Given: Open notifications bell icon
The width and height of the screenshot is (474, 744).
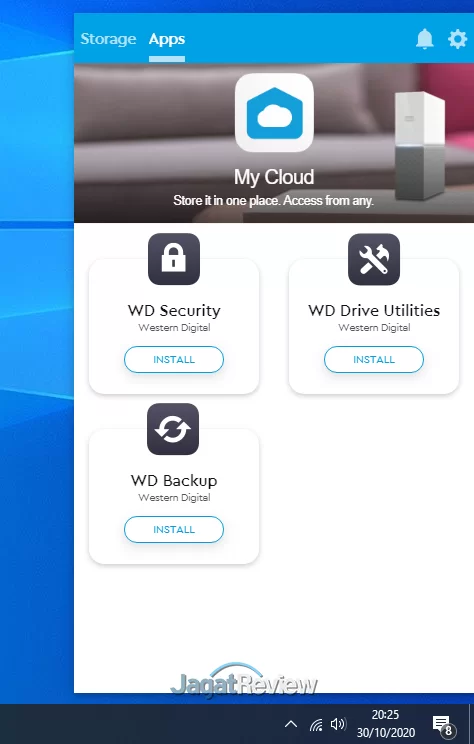Looking at the screenshot, I should point(425,39).
